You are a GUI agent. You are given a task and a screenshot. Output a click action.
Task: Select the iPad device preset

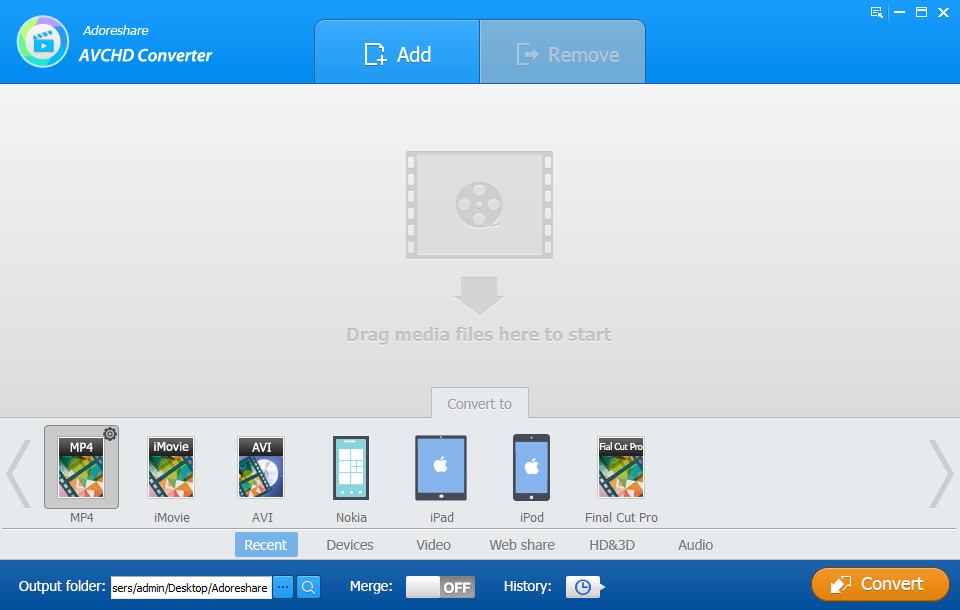click(441, 467)
